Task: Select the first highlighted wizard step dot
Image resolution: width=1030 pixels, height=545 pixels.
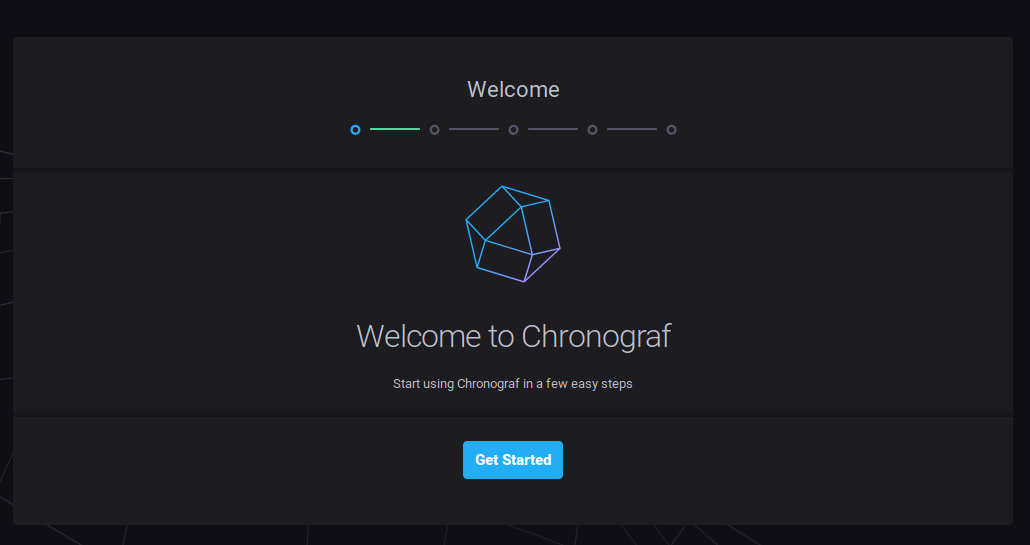Action: pyautogui.click(x=355, y=130)
